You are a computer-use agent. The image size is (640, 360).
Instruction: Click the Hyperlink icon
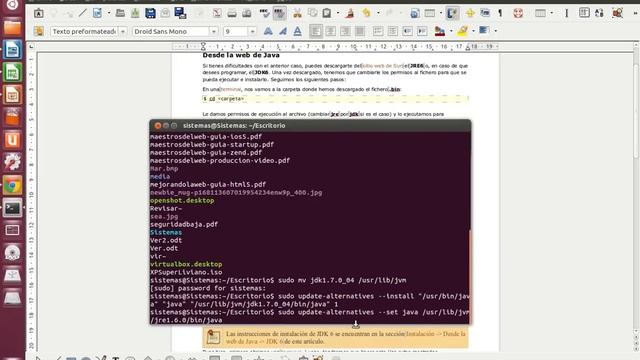tap(414, 13)
